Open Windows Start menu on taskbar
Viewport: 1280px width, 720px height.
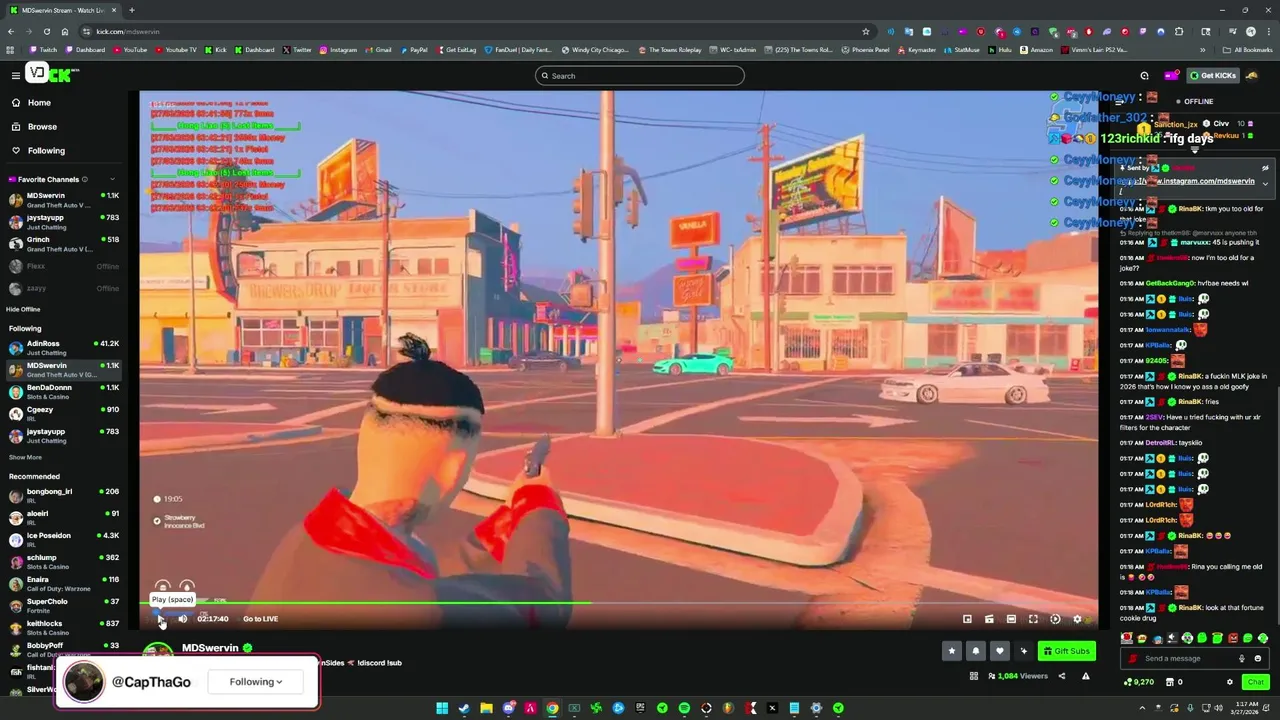[x=442, y=708]
